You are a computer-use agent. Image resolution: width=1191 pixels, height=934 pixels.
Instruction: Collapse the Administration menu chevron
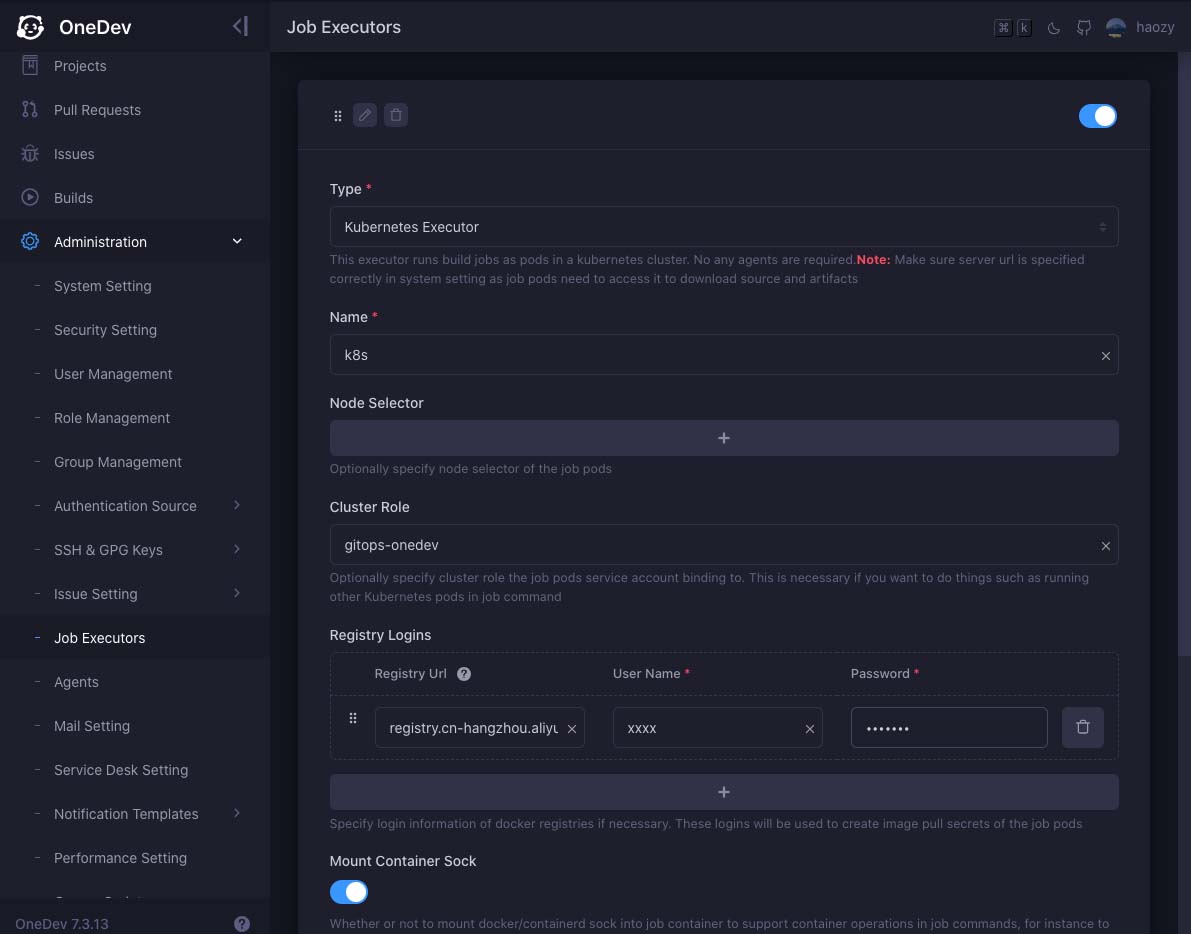[237, 241]
